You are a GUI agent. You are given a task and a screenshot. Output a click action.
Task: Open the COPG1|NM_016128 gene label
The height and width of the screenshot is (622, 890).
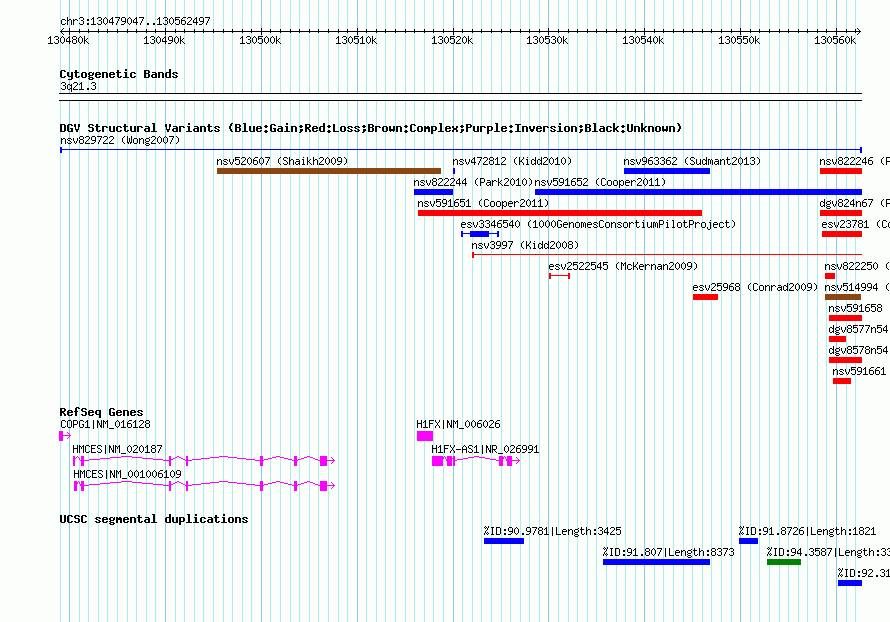click(x=106, y=424)
